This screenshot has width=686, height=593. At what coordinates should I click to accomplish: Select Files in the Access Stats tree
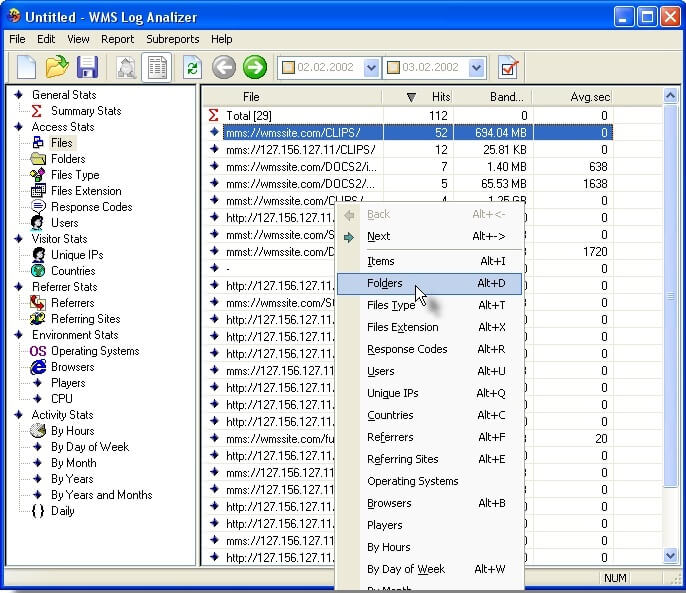pyautogui.click(x=62, y=143)
